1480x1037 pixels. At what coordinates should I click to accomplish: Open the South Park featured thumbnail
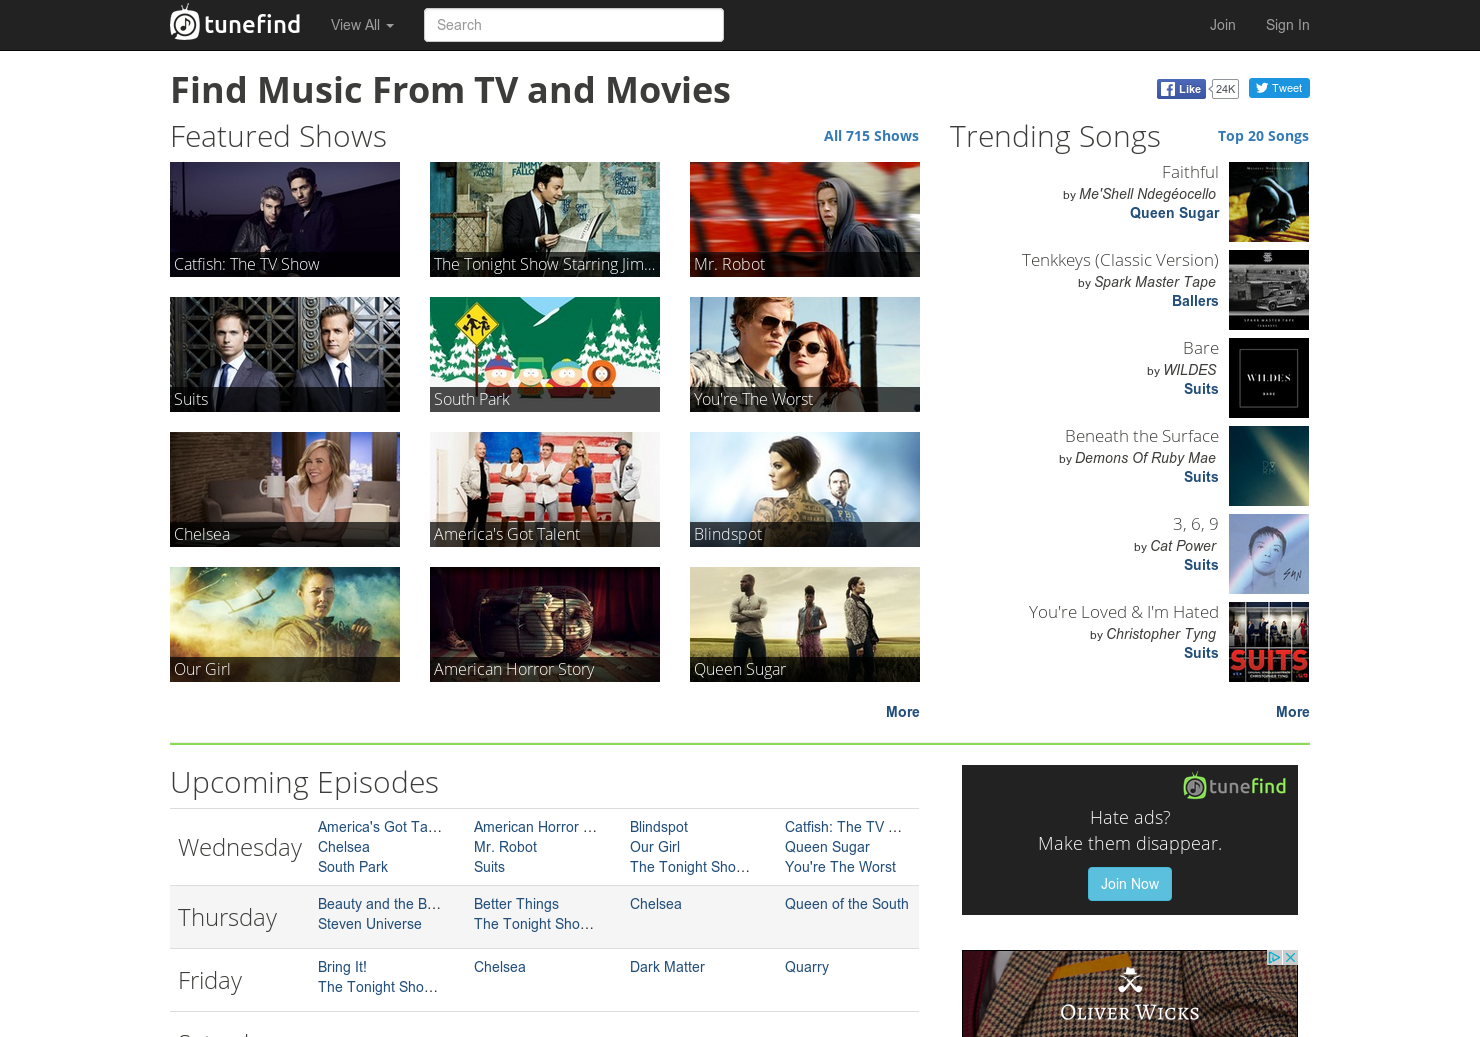pos(545,354)
